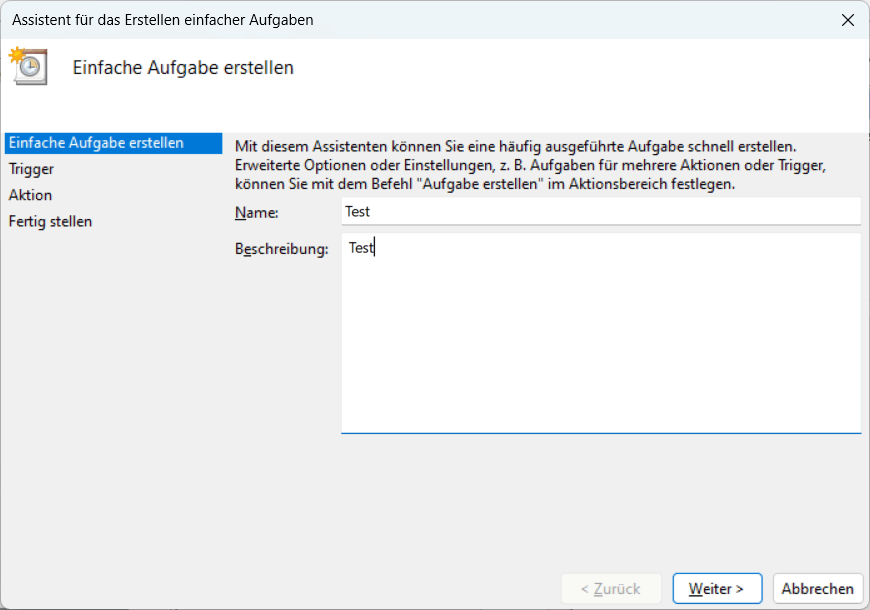Click the greyed-out '< Zurück' button

[614, 589]
